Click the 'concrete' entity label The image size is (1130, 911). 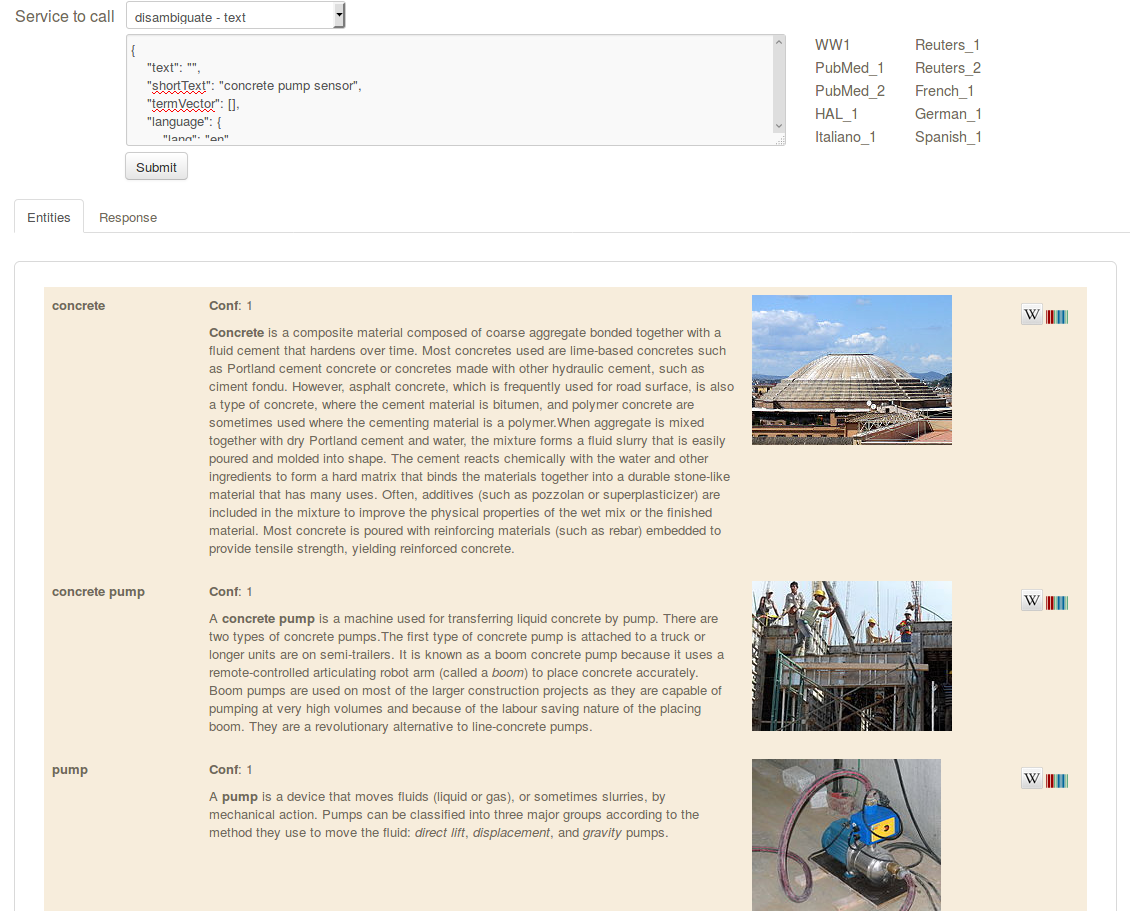pos(79,306)
